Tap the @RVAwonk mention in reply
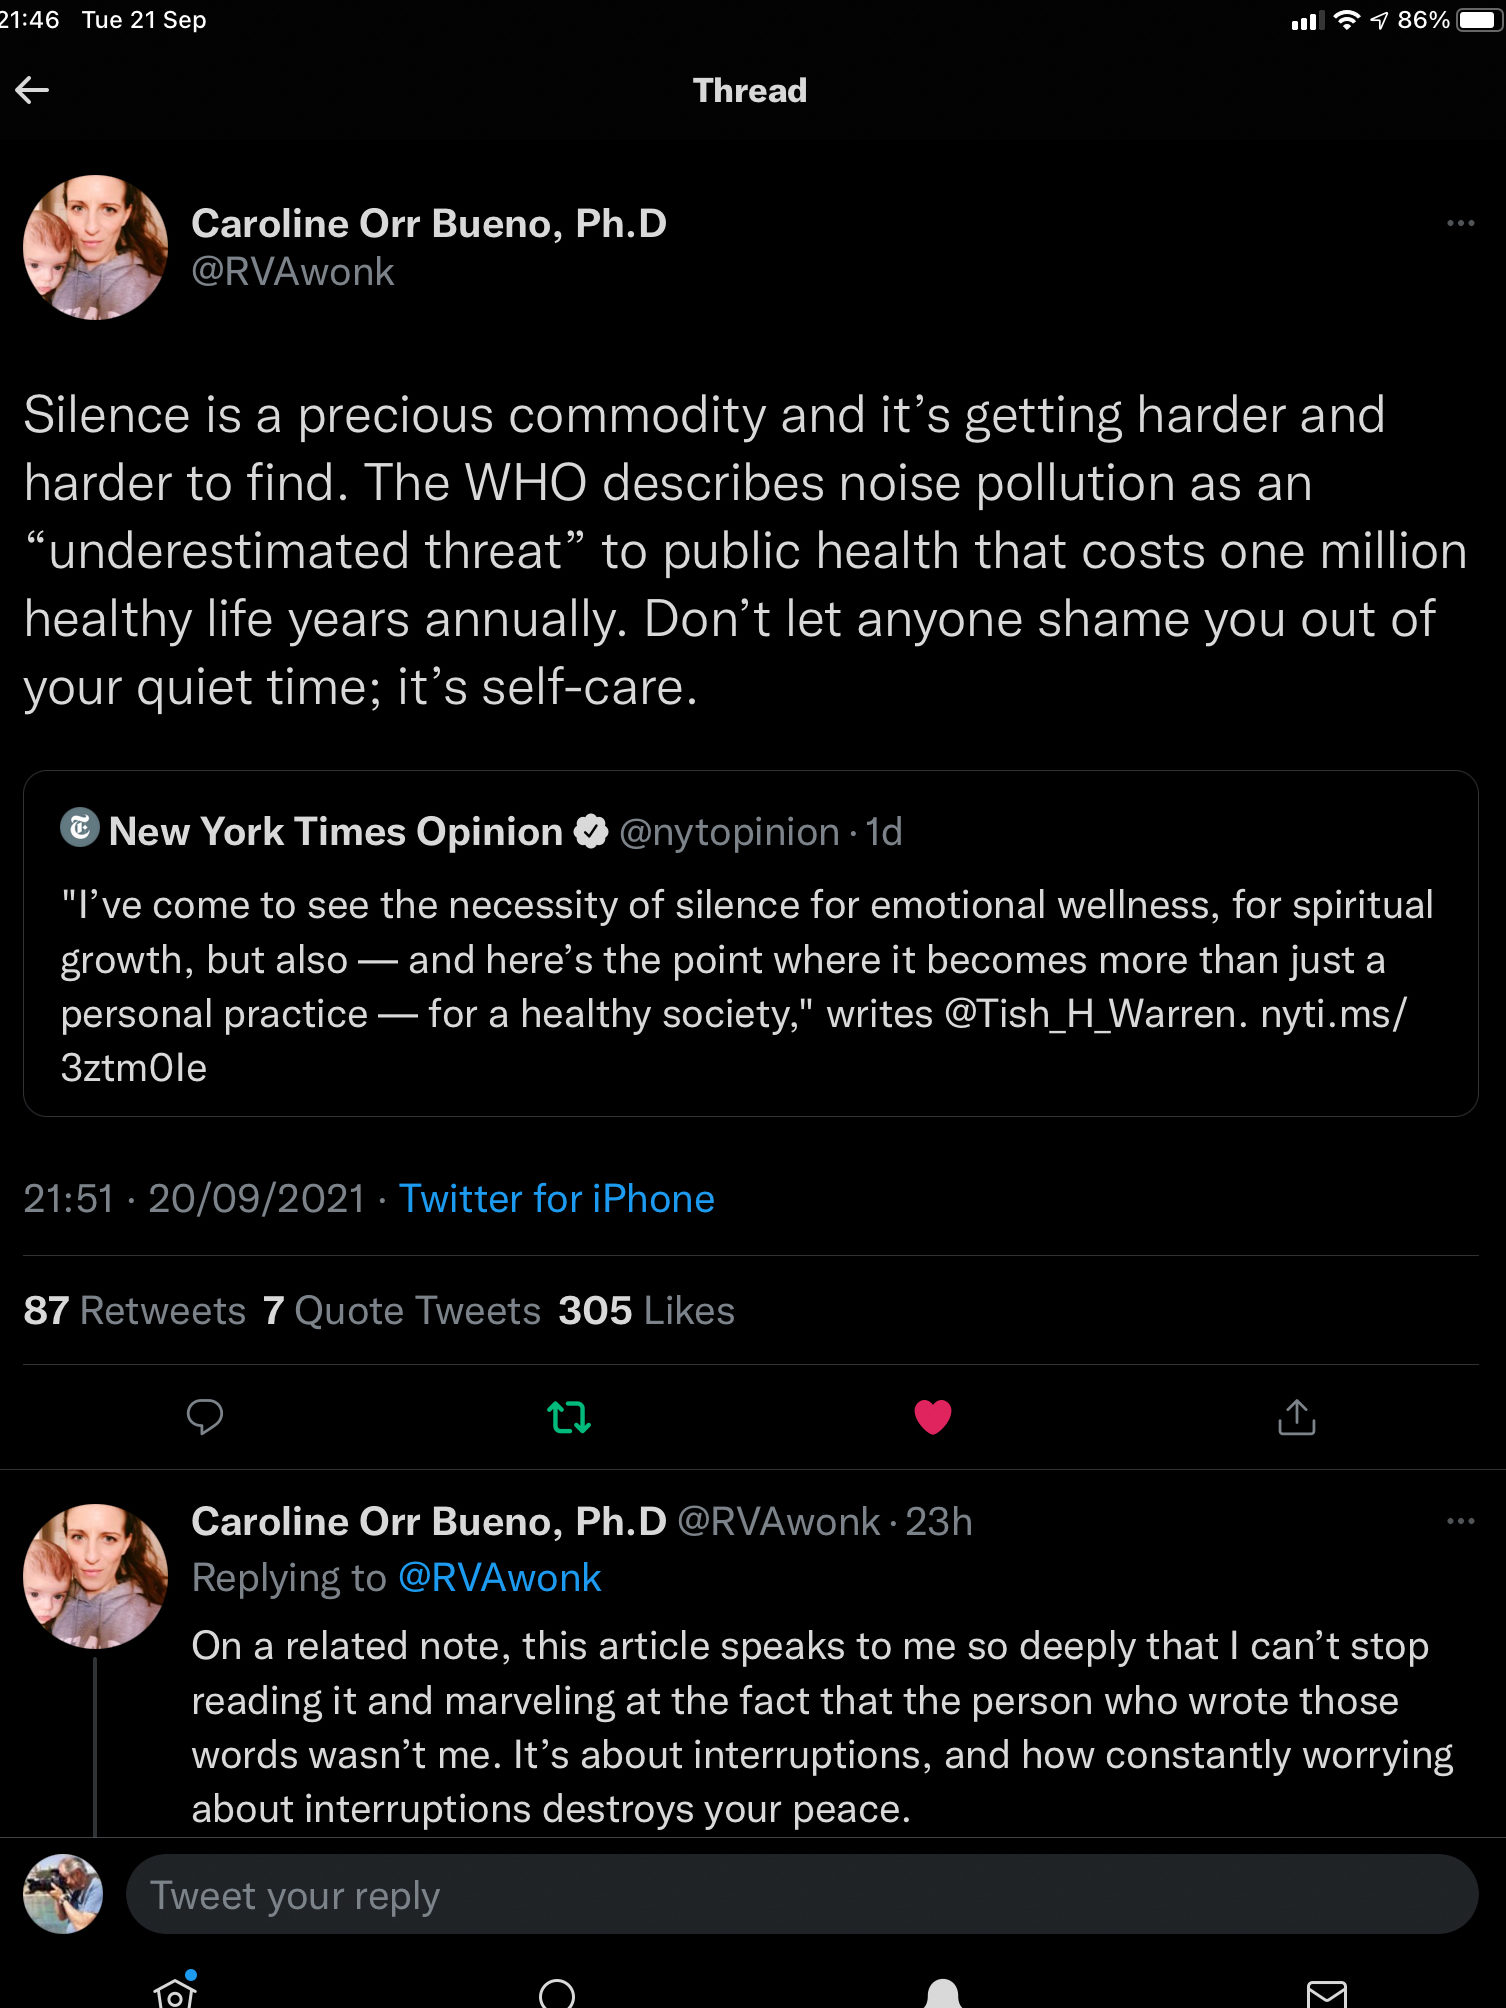This screenshot has width=1506, height=2008. (x=499, y=1577)
